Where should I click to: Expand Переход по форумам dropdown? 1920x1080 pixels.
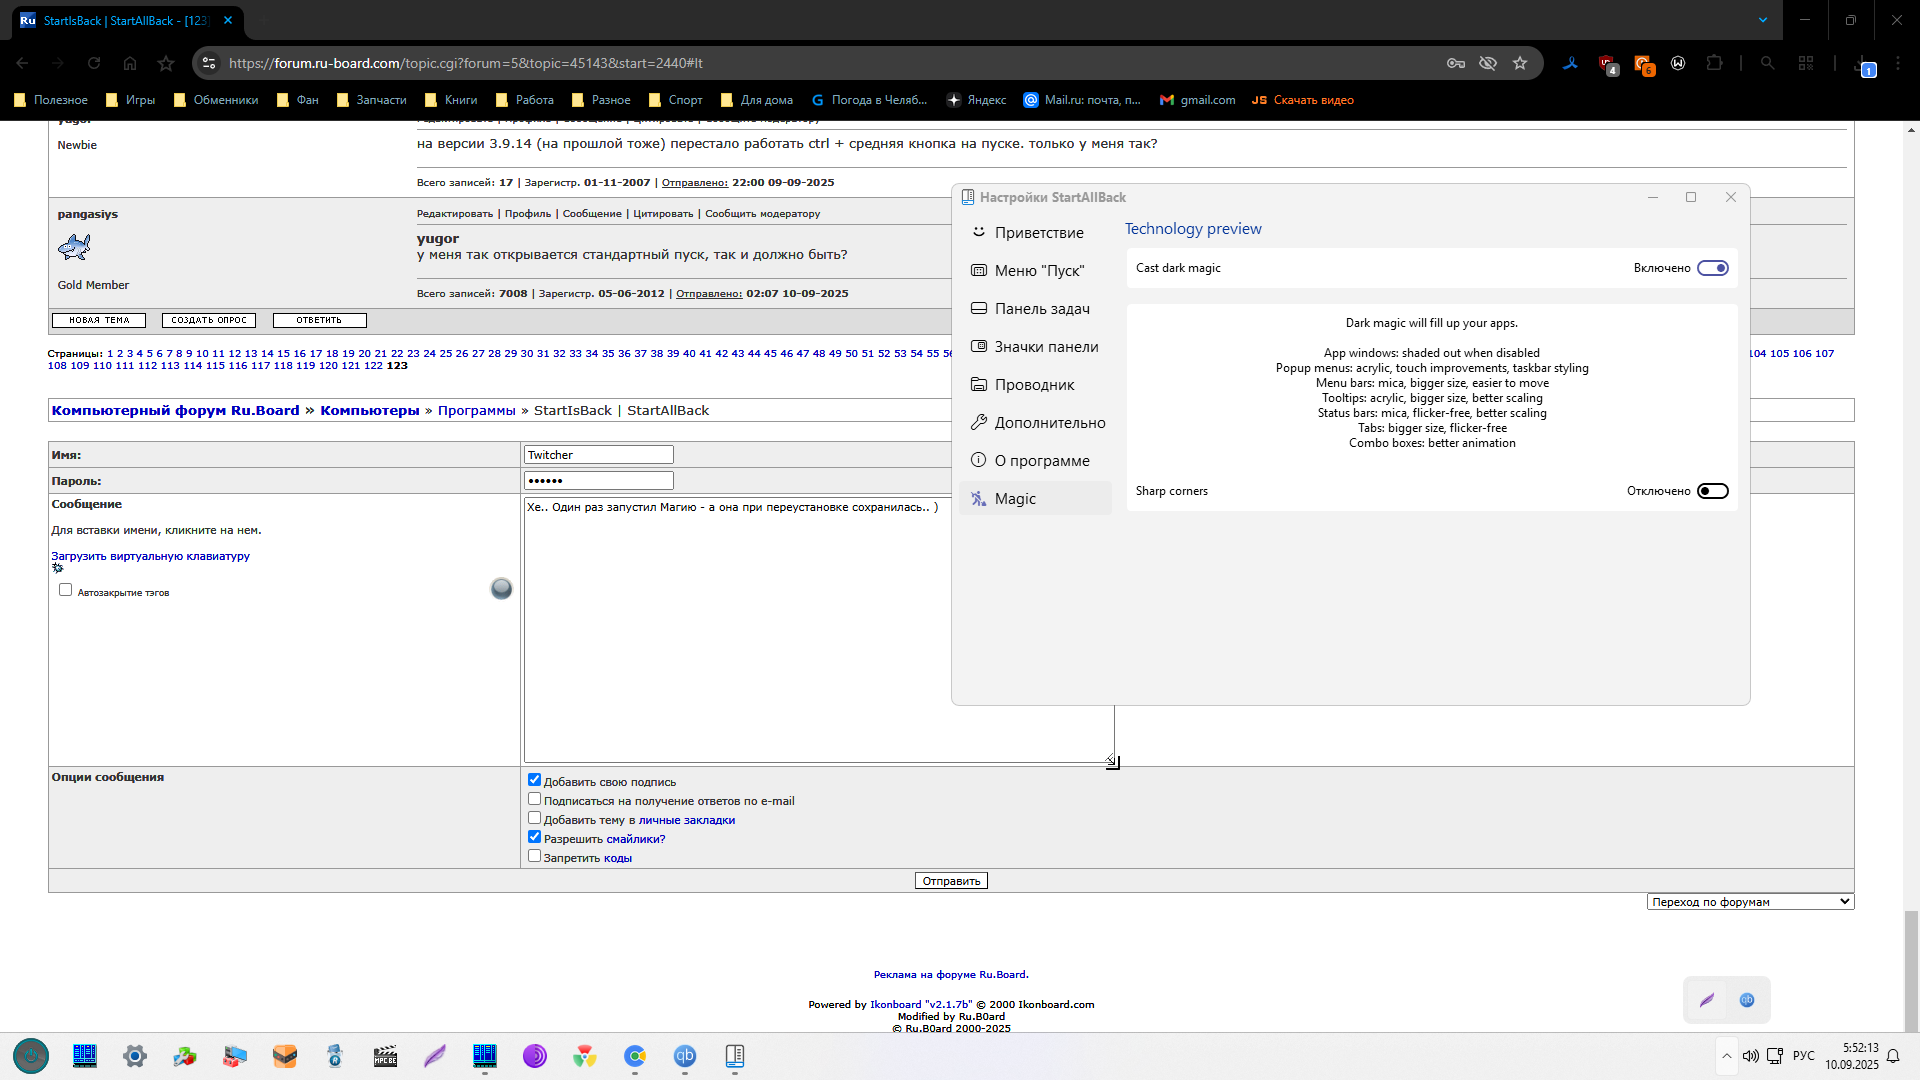[x=1749, y=902]
